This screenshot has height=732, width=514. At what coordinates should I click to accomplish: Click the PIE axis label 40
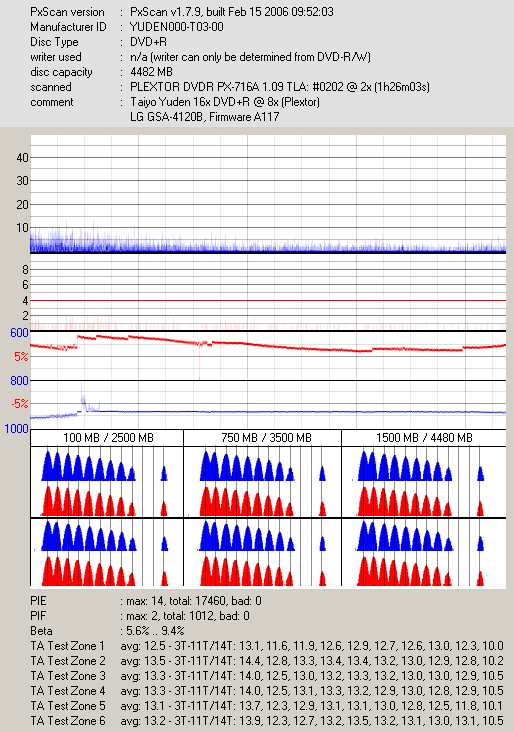coord(22,158)
